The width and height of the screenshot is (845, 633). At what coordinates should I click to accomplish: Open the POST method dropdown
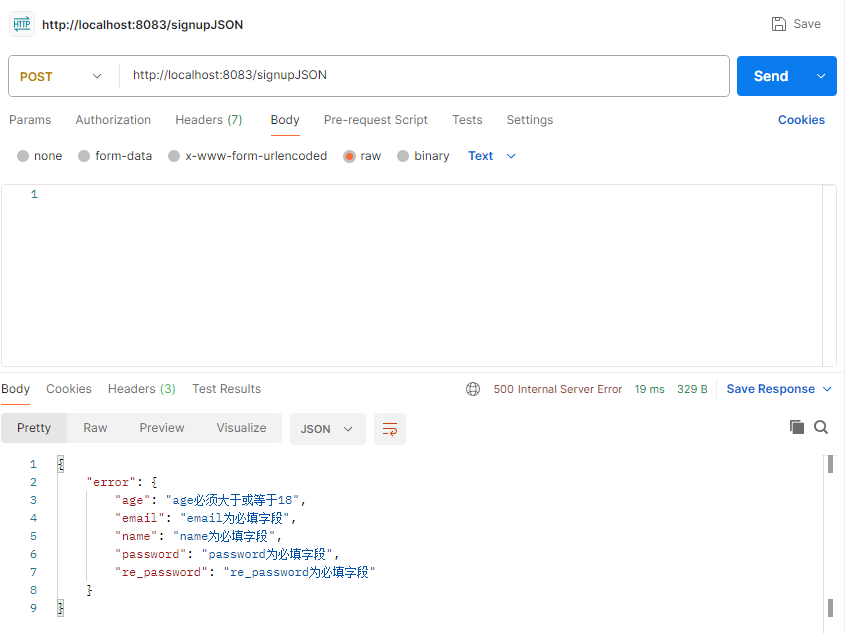[62, 76]
